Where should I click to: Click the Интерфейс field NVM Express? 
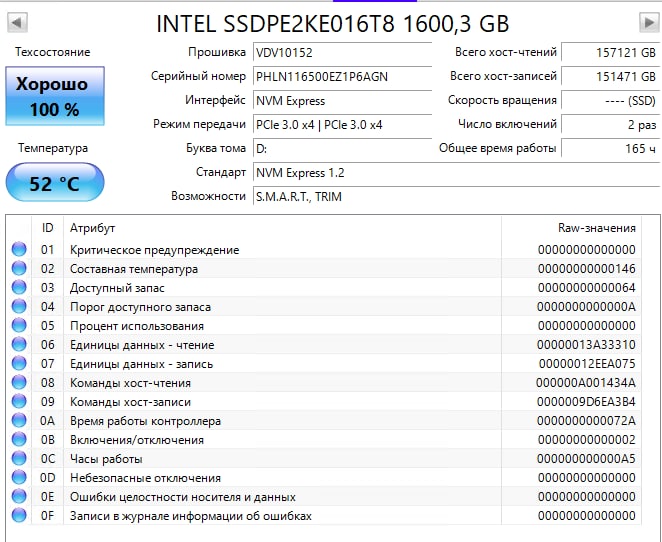tap(342, 101)
